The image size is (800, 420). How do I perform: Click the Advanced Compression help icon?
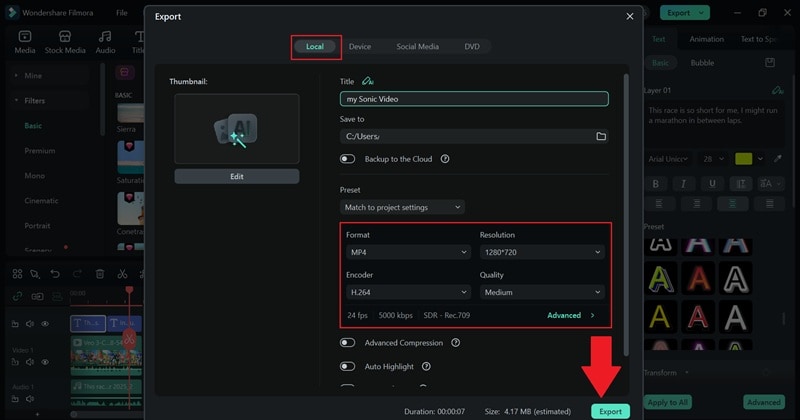(456, 342)
